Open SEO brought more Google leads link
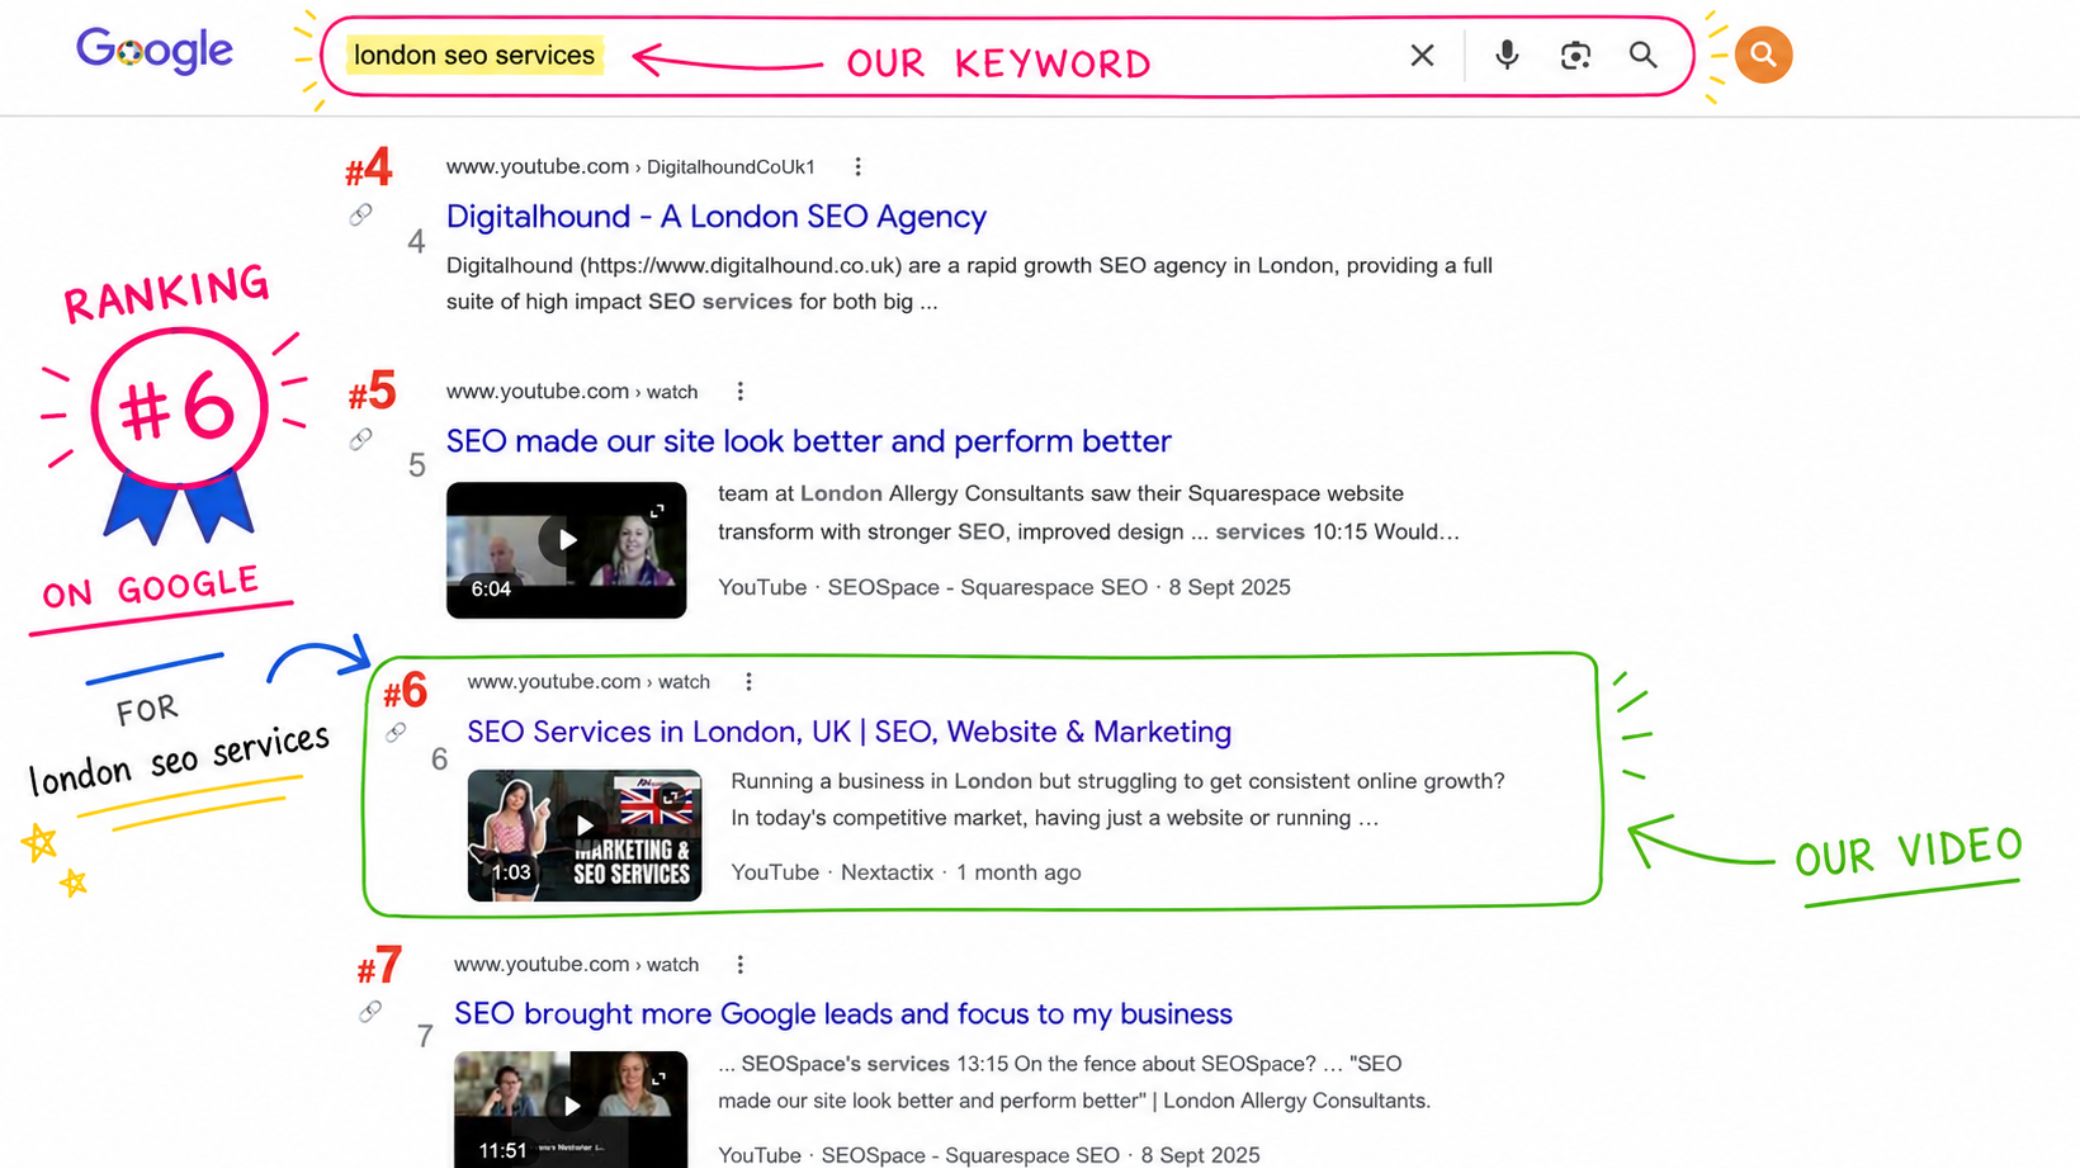The width and height of the screenshot is (2080, 1168). coord(843,1014)
